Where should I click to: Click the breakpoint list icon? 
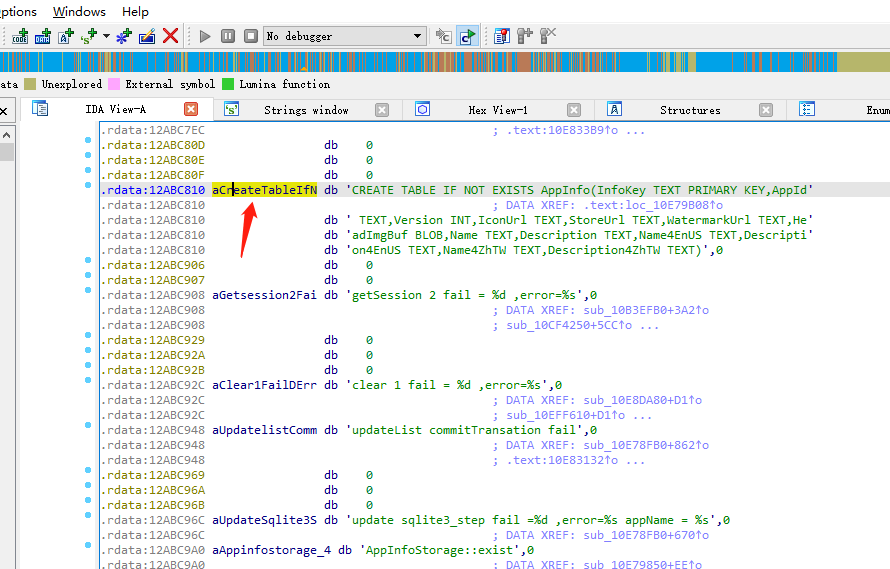pos(502,36)
